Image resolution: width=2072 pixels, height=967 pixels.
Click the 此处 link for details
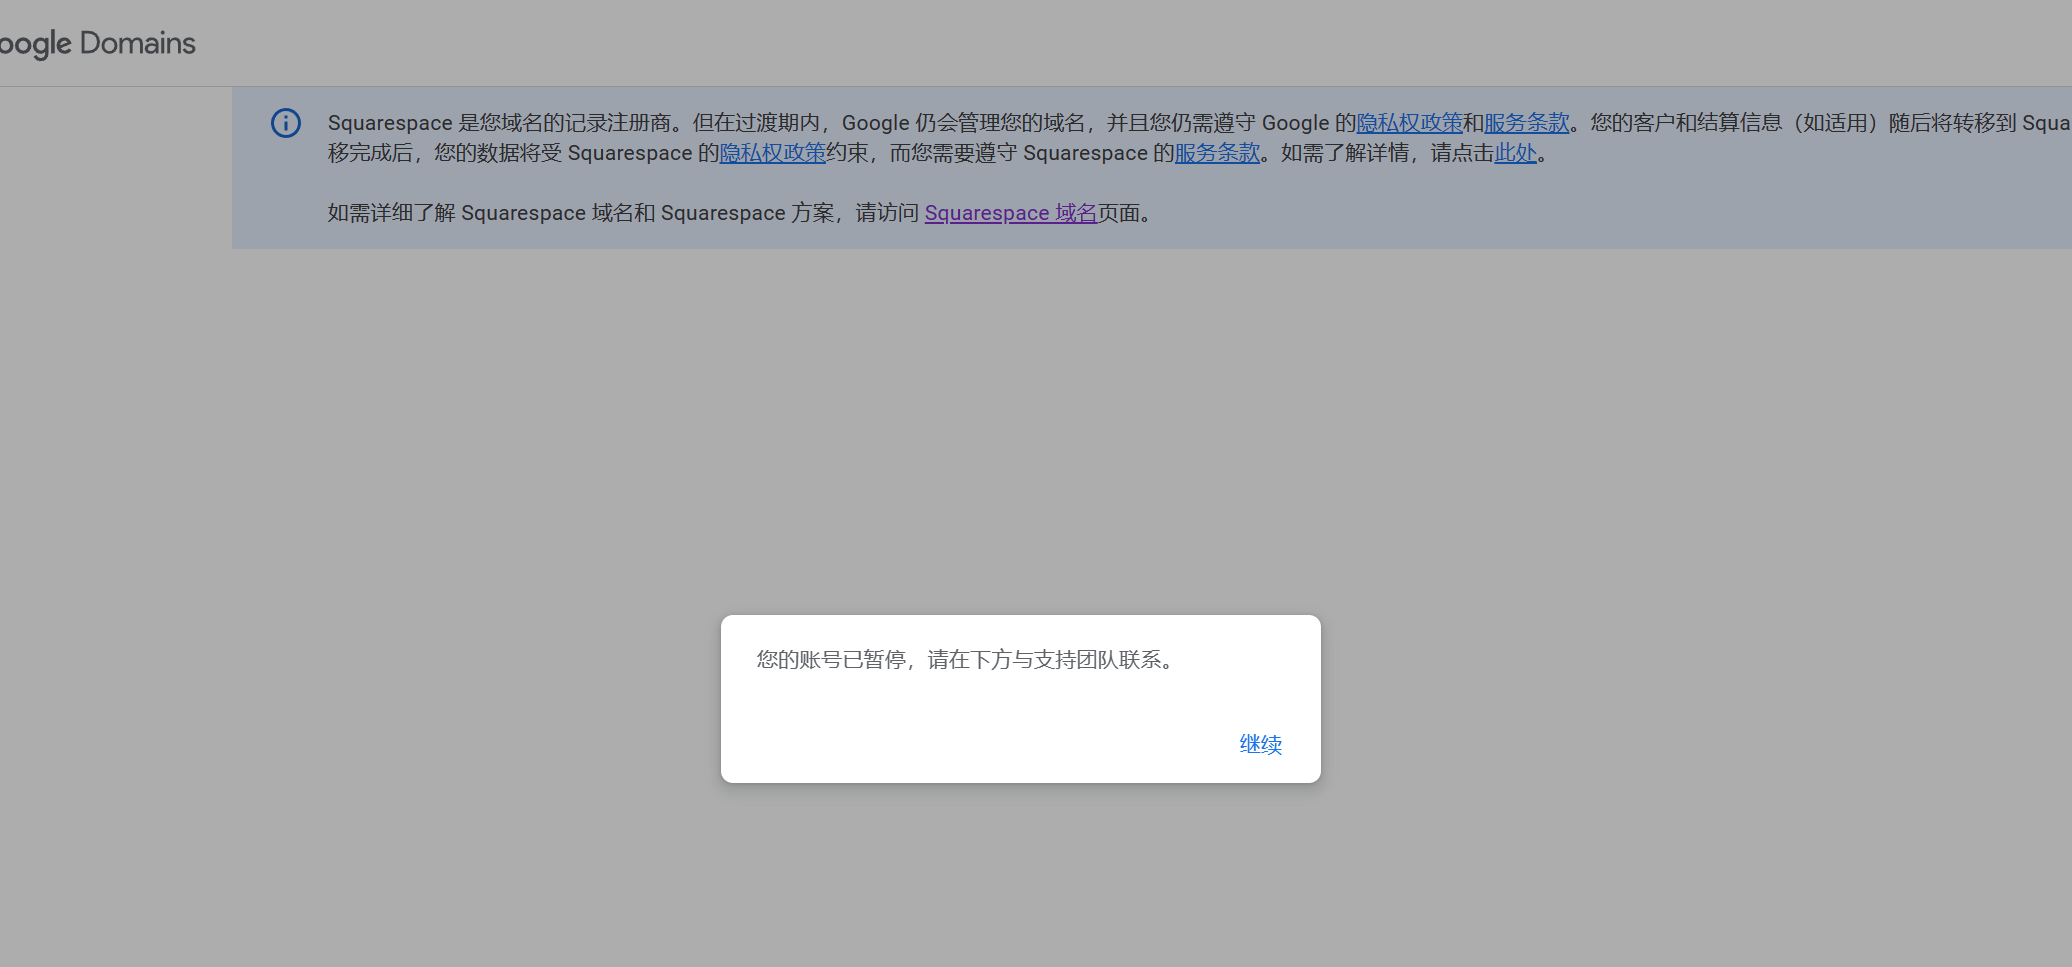tap(1515, 153)
